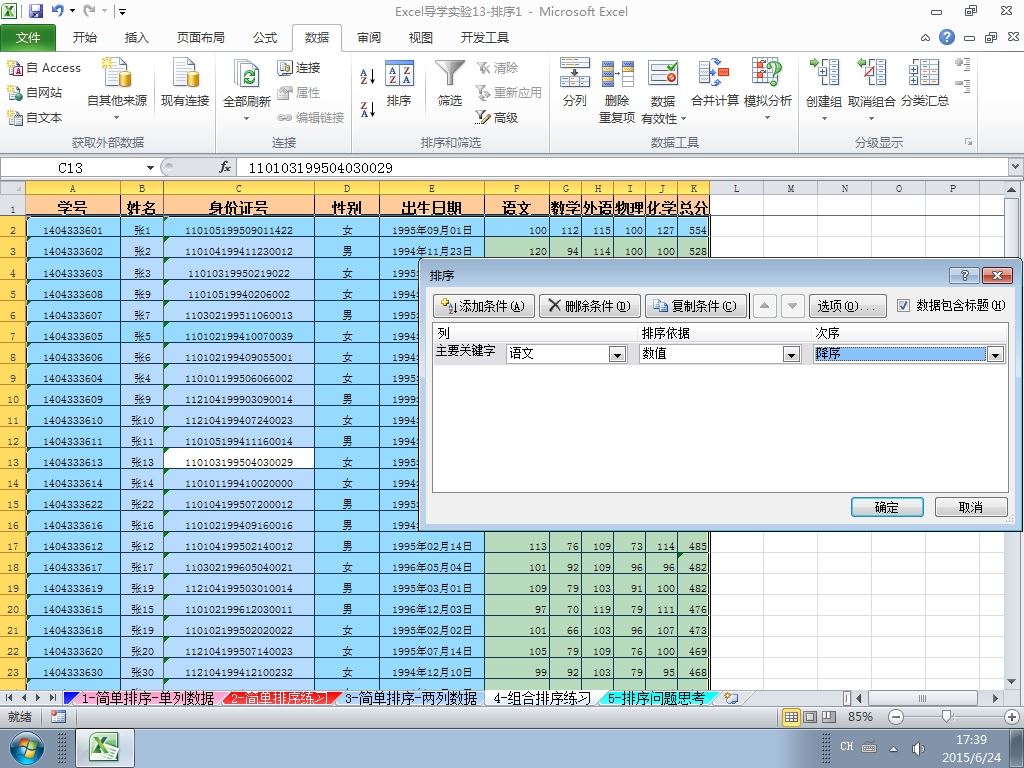Open the File (文件) tab
The height and width of the screenshot is (768, 1024).
pos(27,37)
